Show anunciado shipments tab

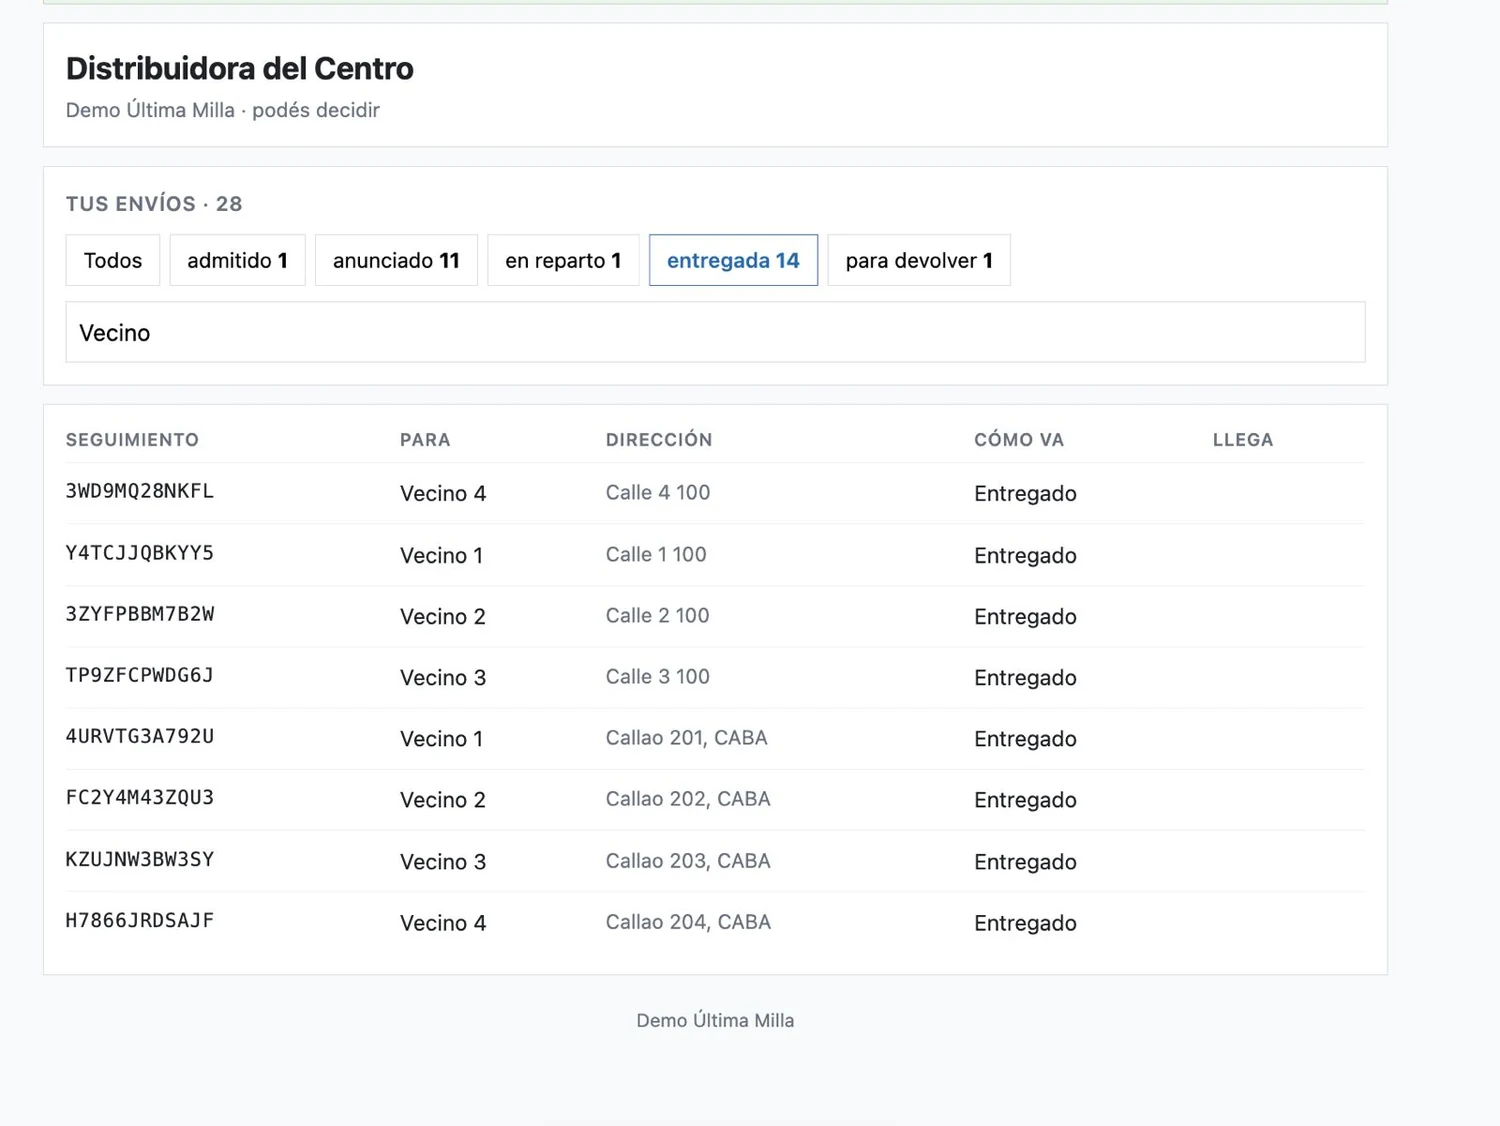pyautogui.click(x=396, y=260)
